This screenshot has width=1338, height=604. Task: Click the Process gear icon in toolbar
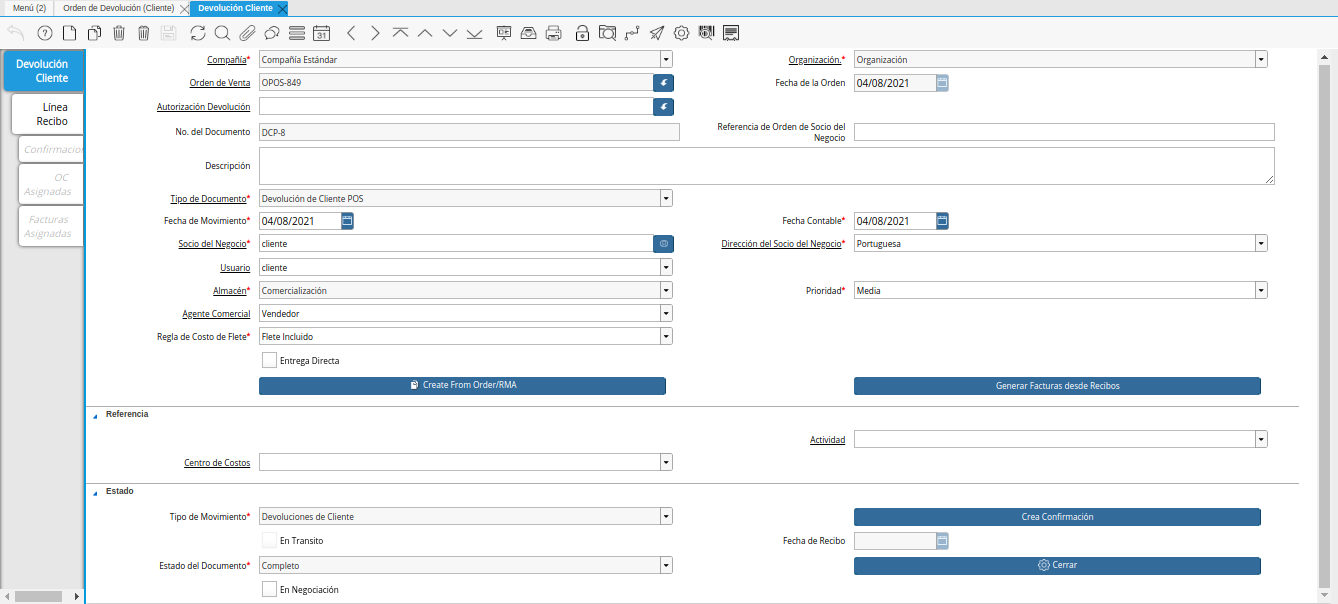pyautogui.click(x=682, y=33)
